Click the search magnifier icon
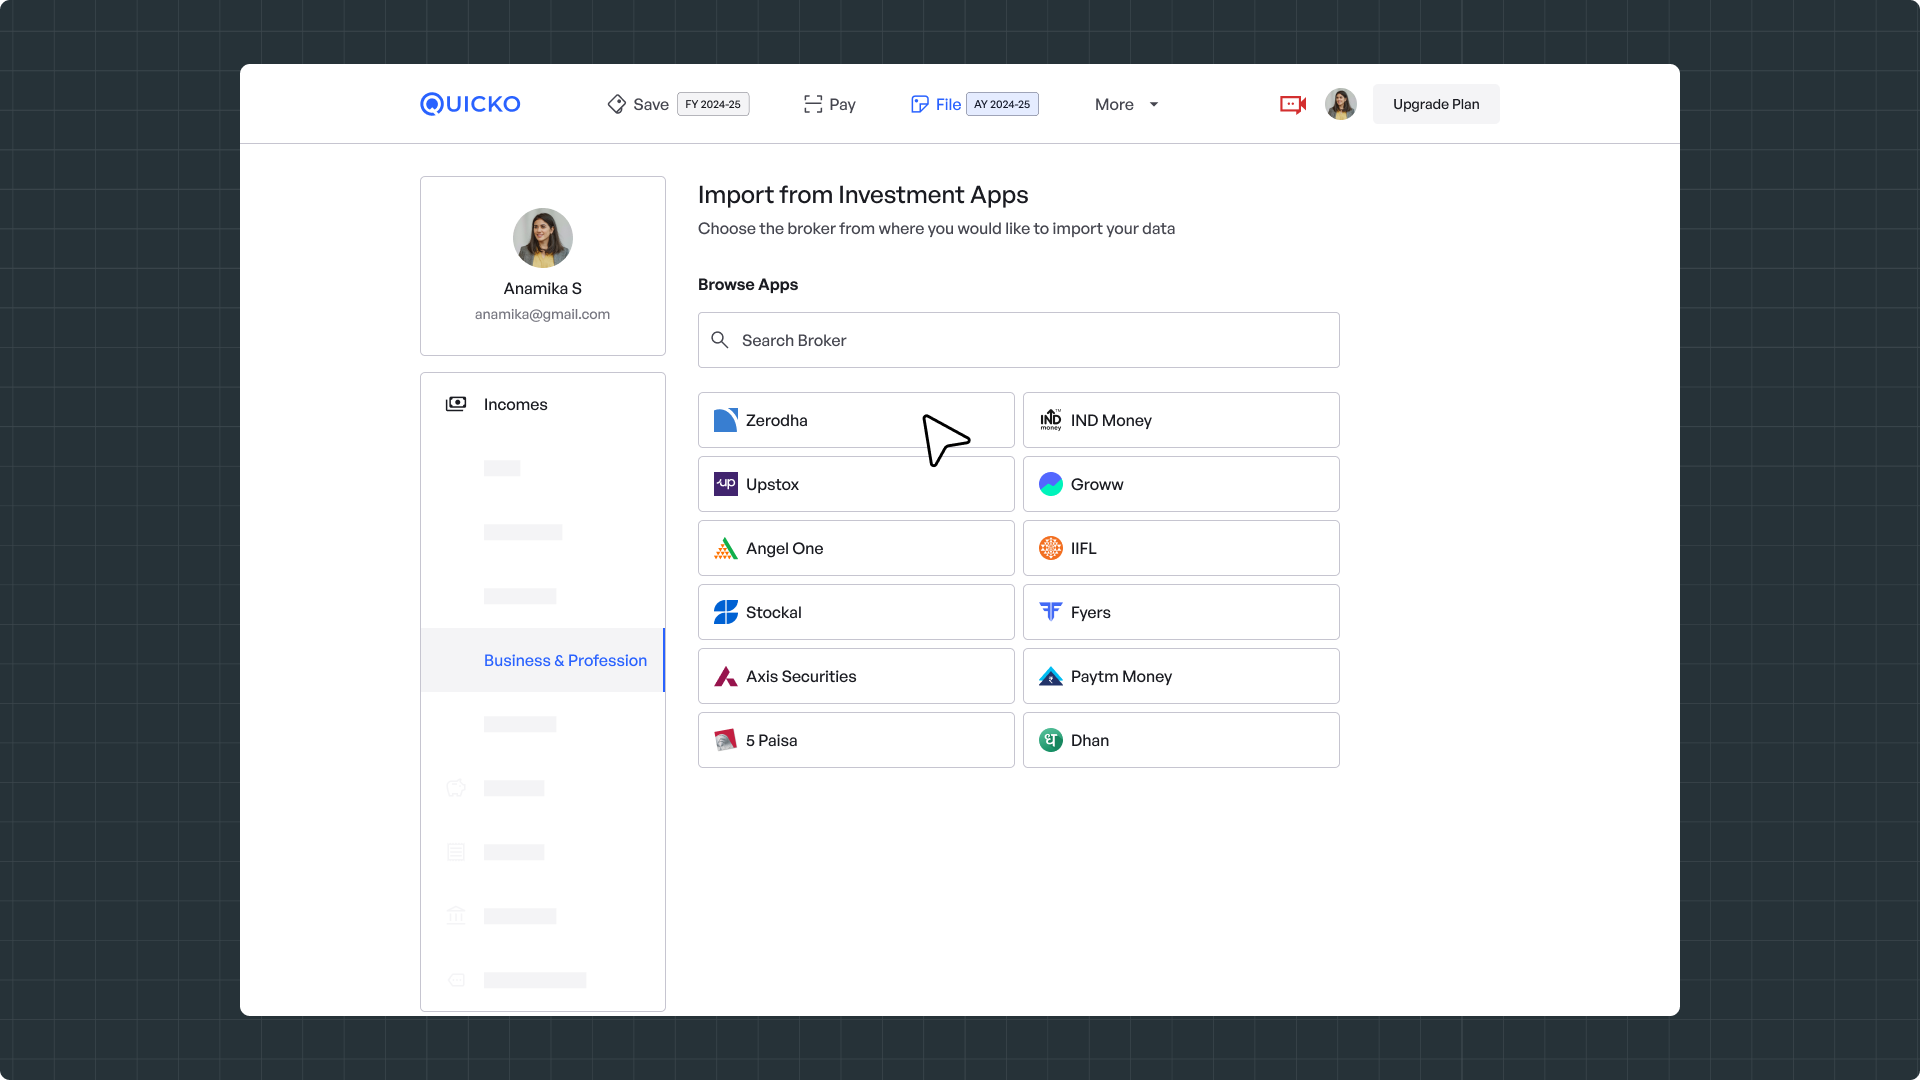1920x1080 pixels. click(x=719, y=340)
